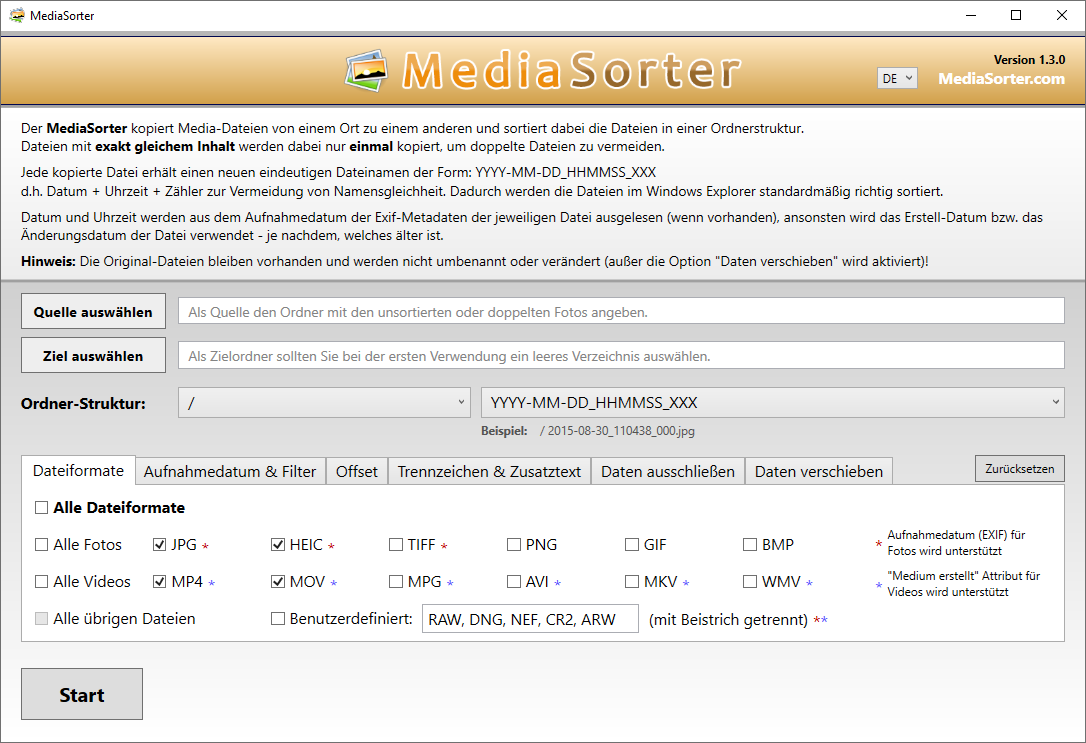Uncheck the HEIC format checkbox
Viewport: 1086px width, 743px height.
(278, 545)
